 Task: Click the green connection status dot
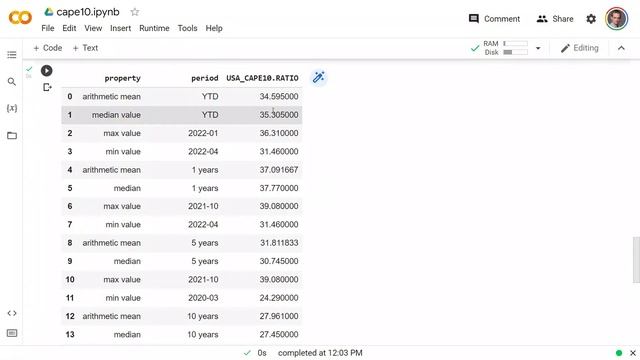[x=619, y=353]
